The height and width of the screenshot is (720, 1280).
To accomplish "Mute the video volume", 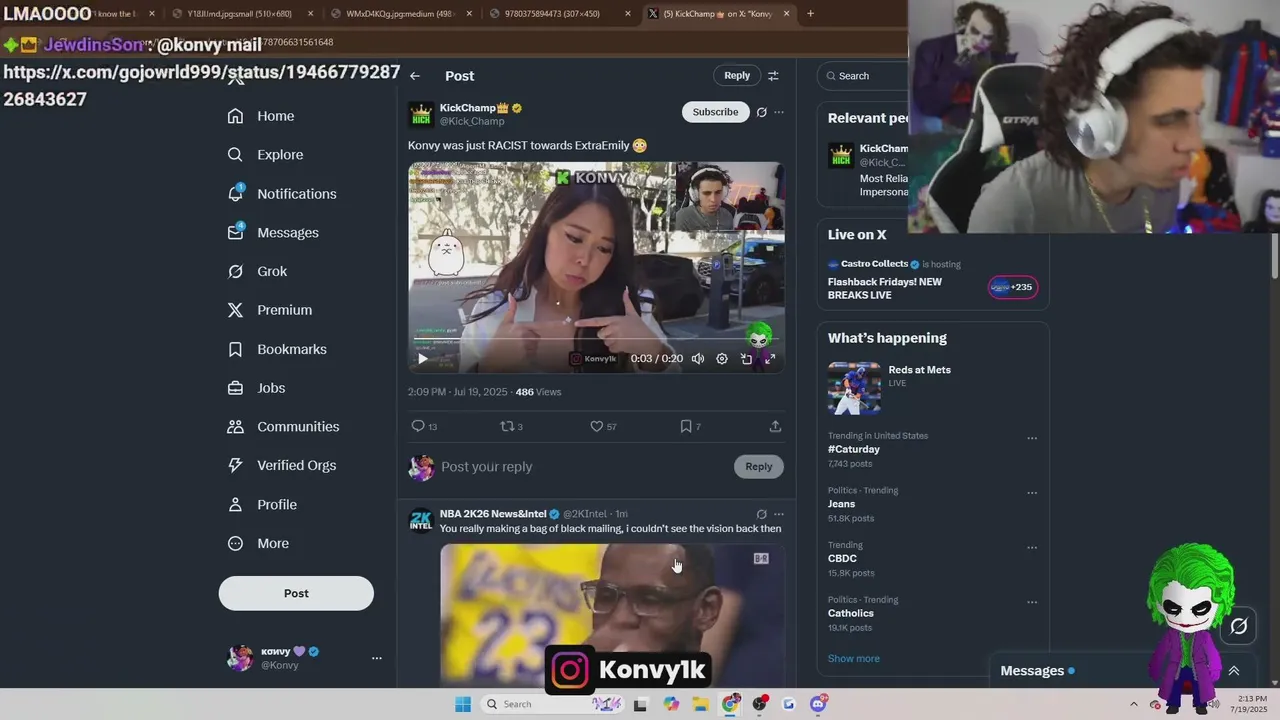I will (697, 359).
